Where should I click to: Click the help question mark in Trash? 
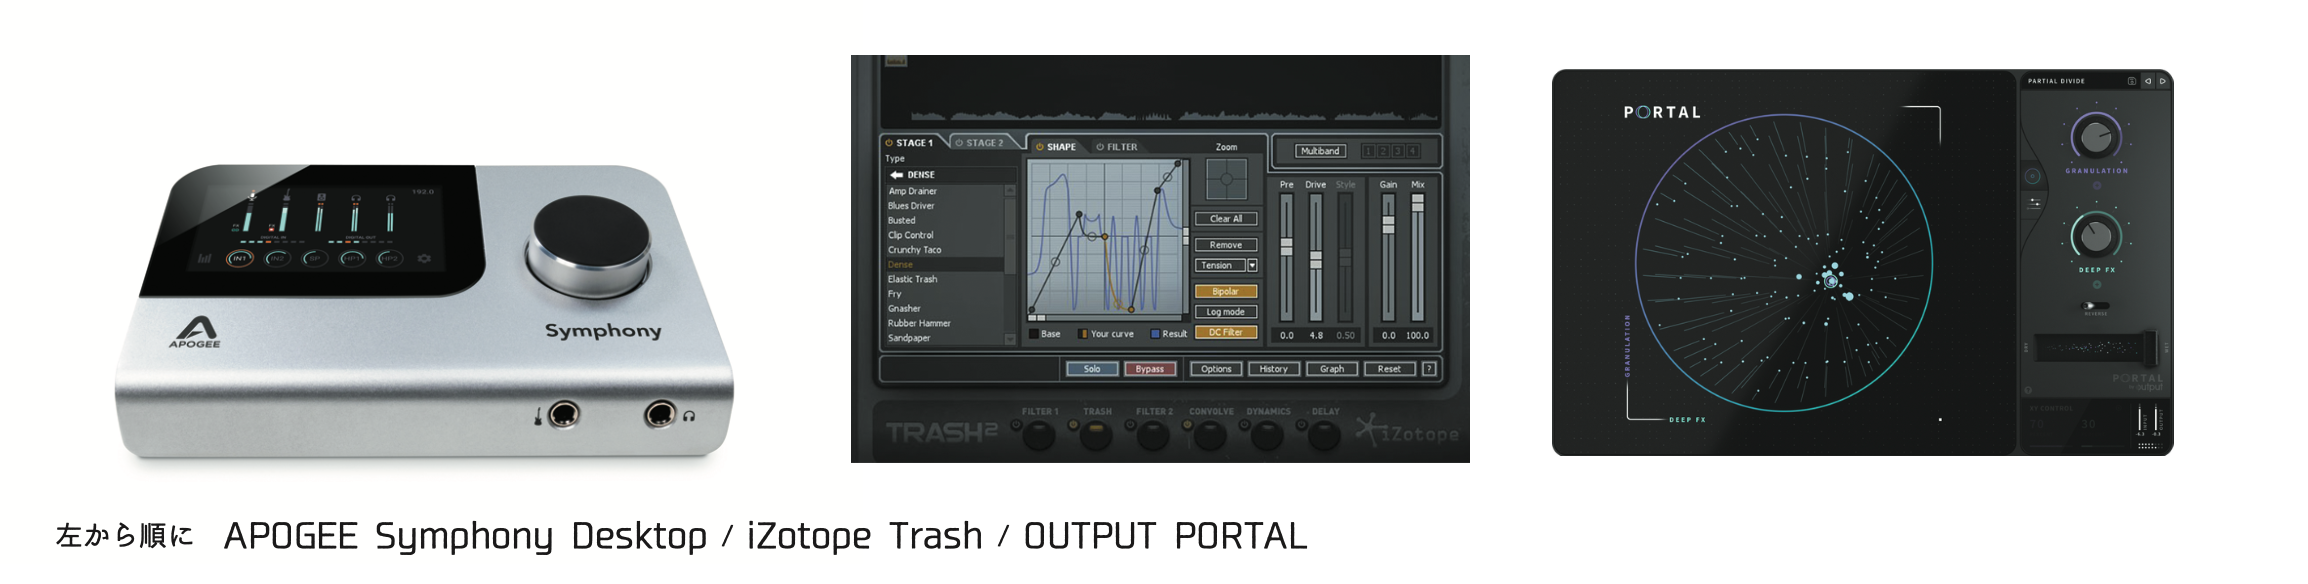1429,369
